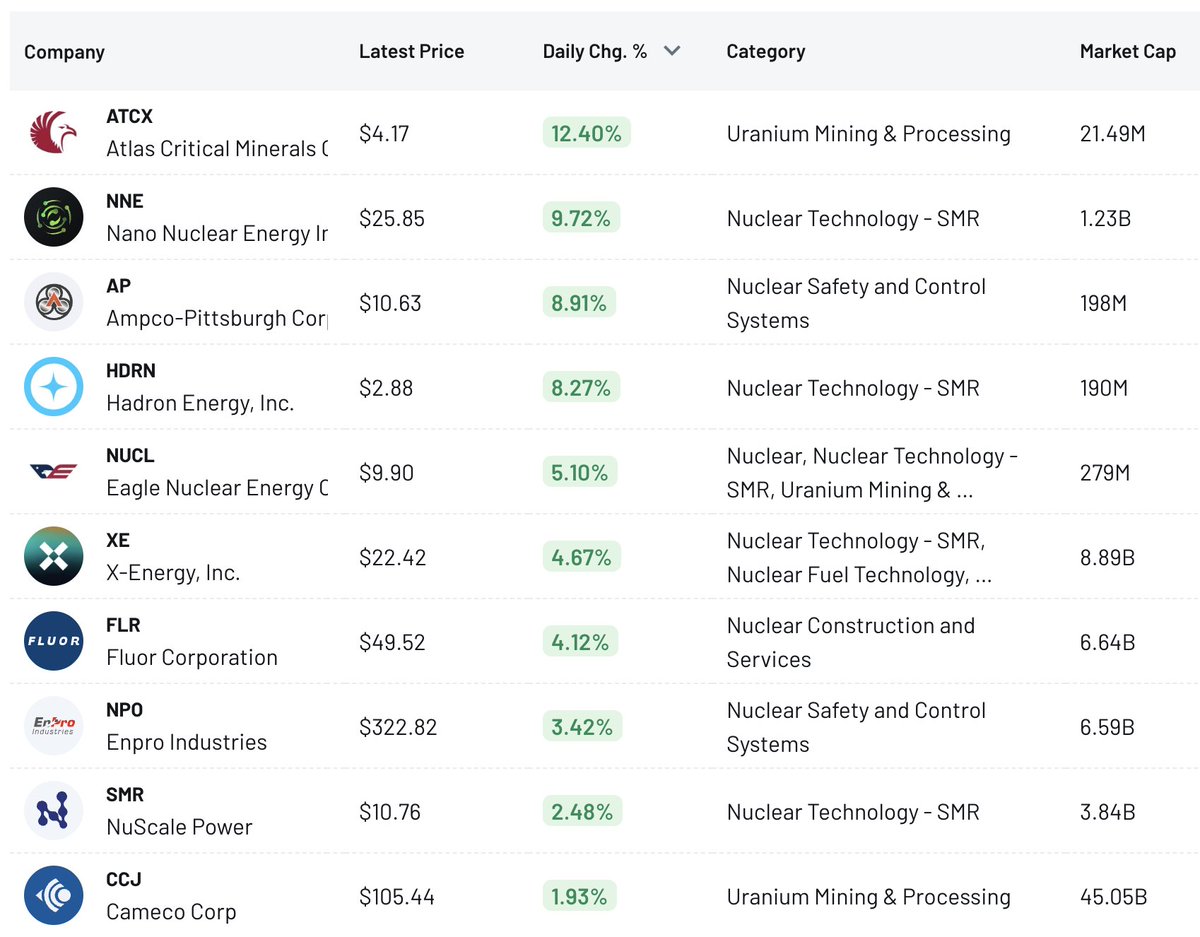This screenshot has width=1200, height=937.
Task: Select the 9.72% change badge for NNE
Action: click(x=581, y=217)
